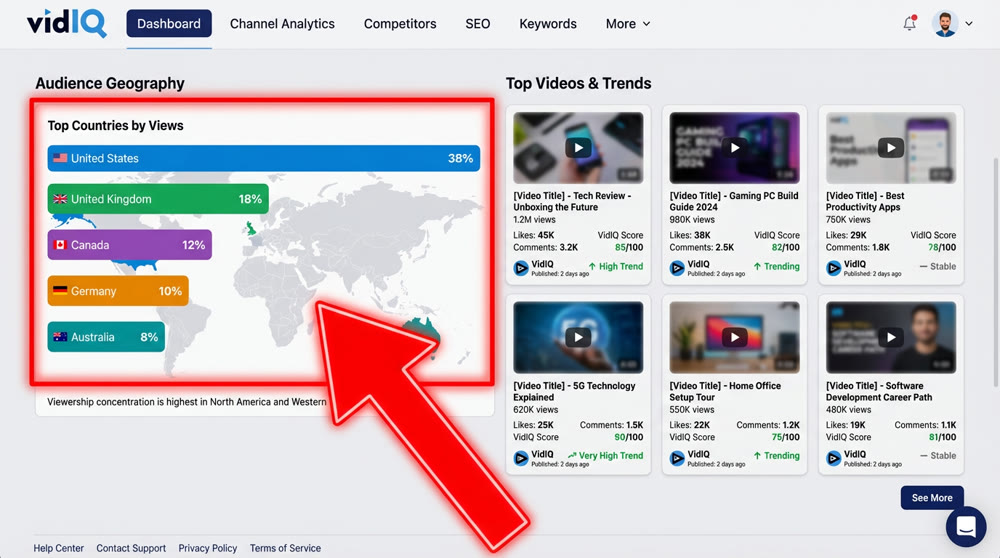Click Trending indicator on Home Office card
Viewport: 1000px width, 558px height.
pyautogui.click(x=776, y=456)
